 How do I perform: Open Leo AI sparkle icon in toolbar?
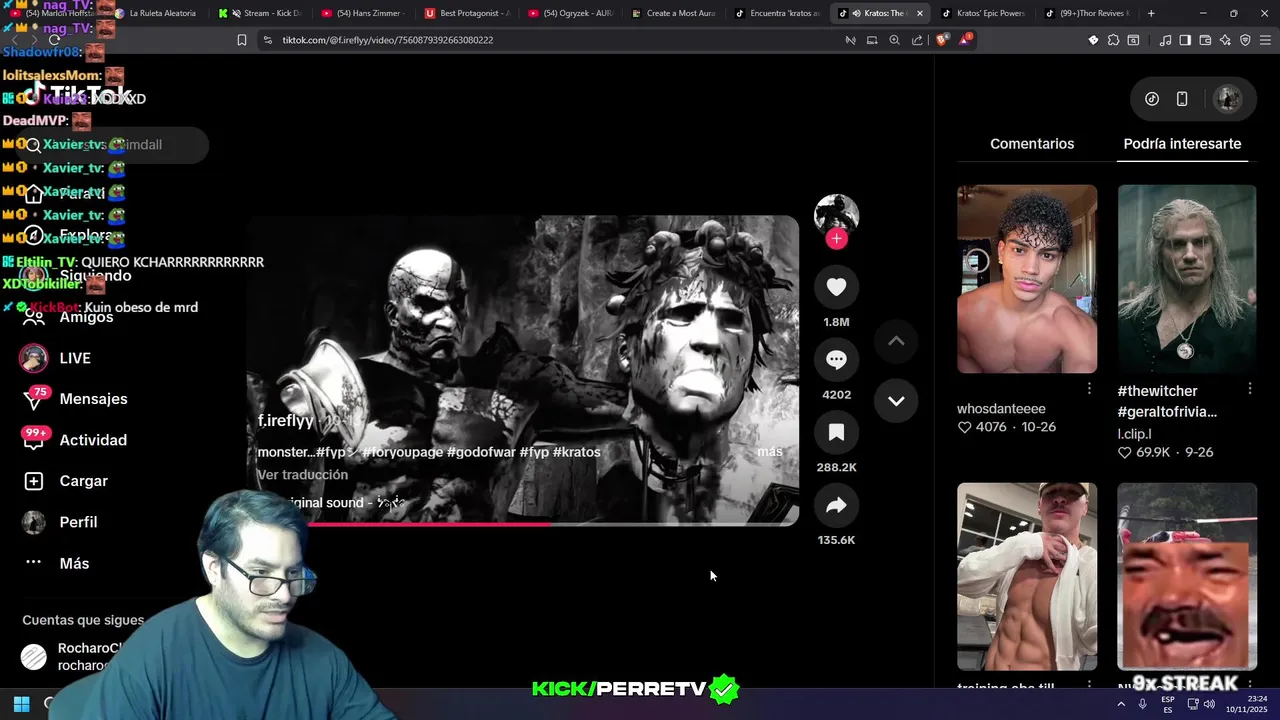(1225, 40)
